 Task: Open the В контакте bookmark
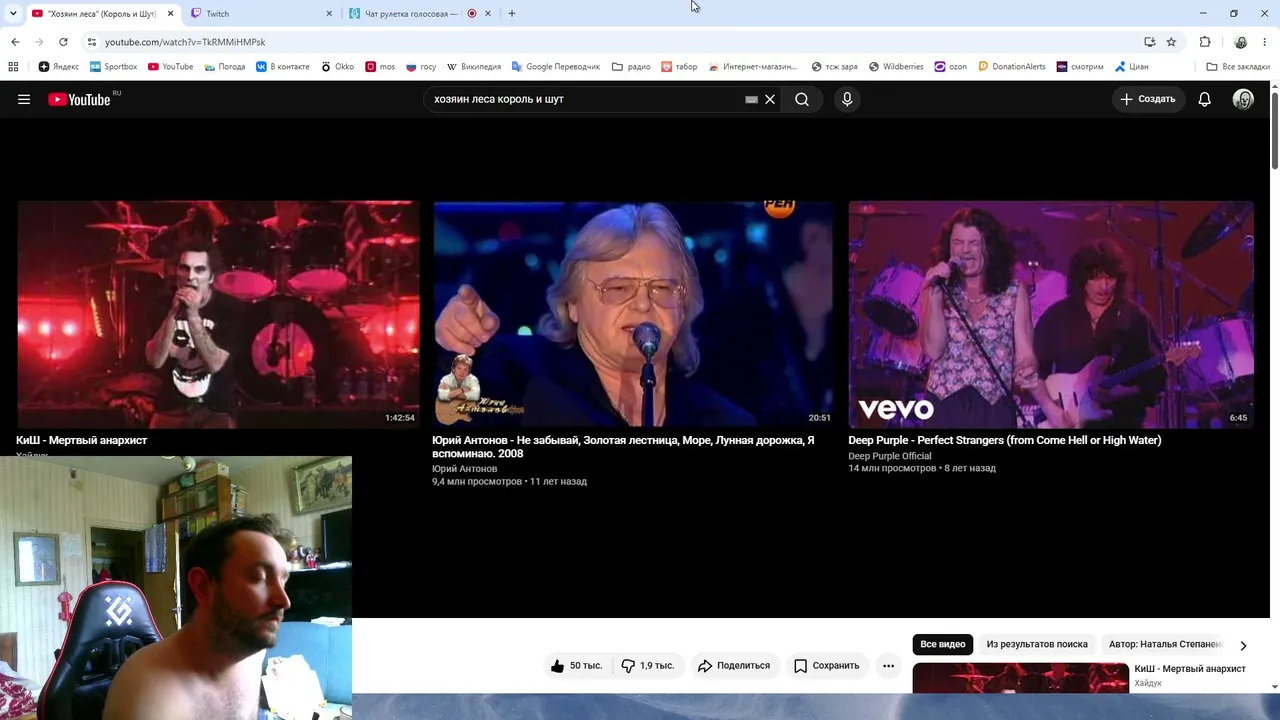tap(282, 67)
